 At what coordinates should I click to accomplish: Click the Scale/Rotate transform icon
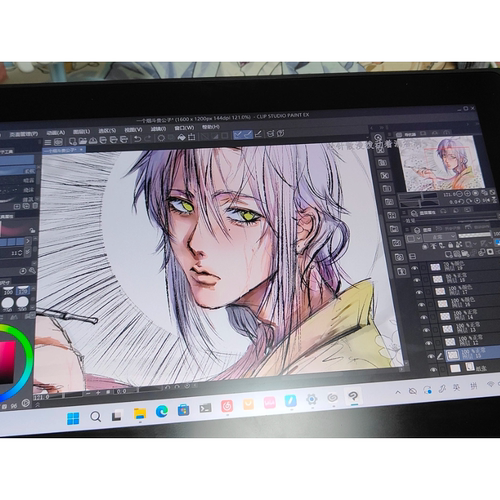[x=191, y=137]
